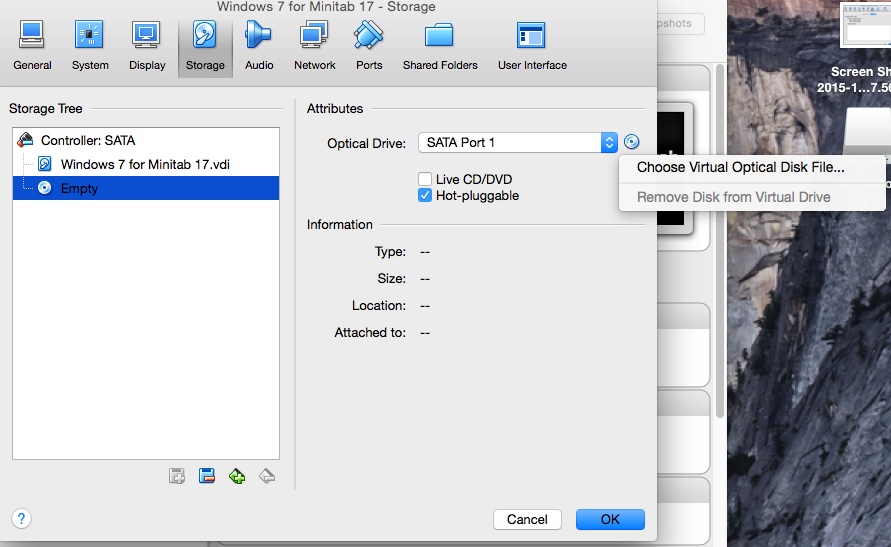The height and width of the screenshot is (547, 891).
Task: Open the Shared Folders section
Action: pyautogui.click(x=440, y=46)
